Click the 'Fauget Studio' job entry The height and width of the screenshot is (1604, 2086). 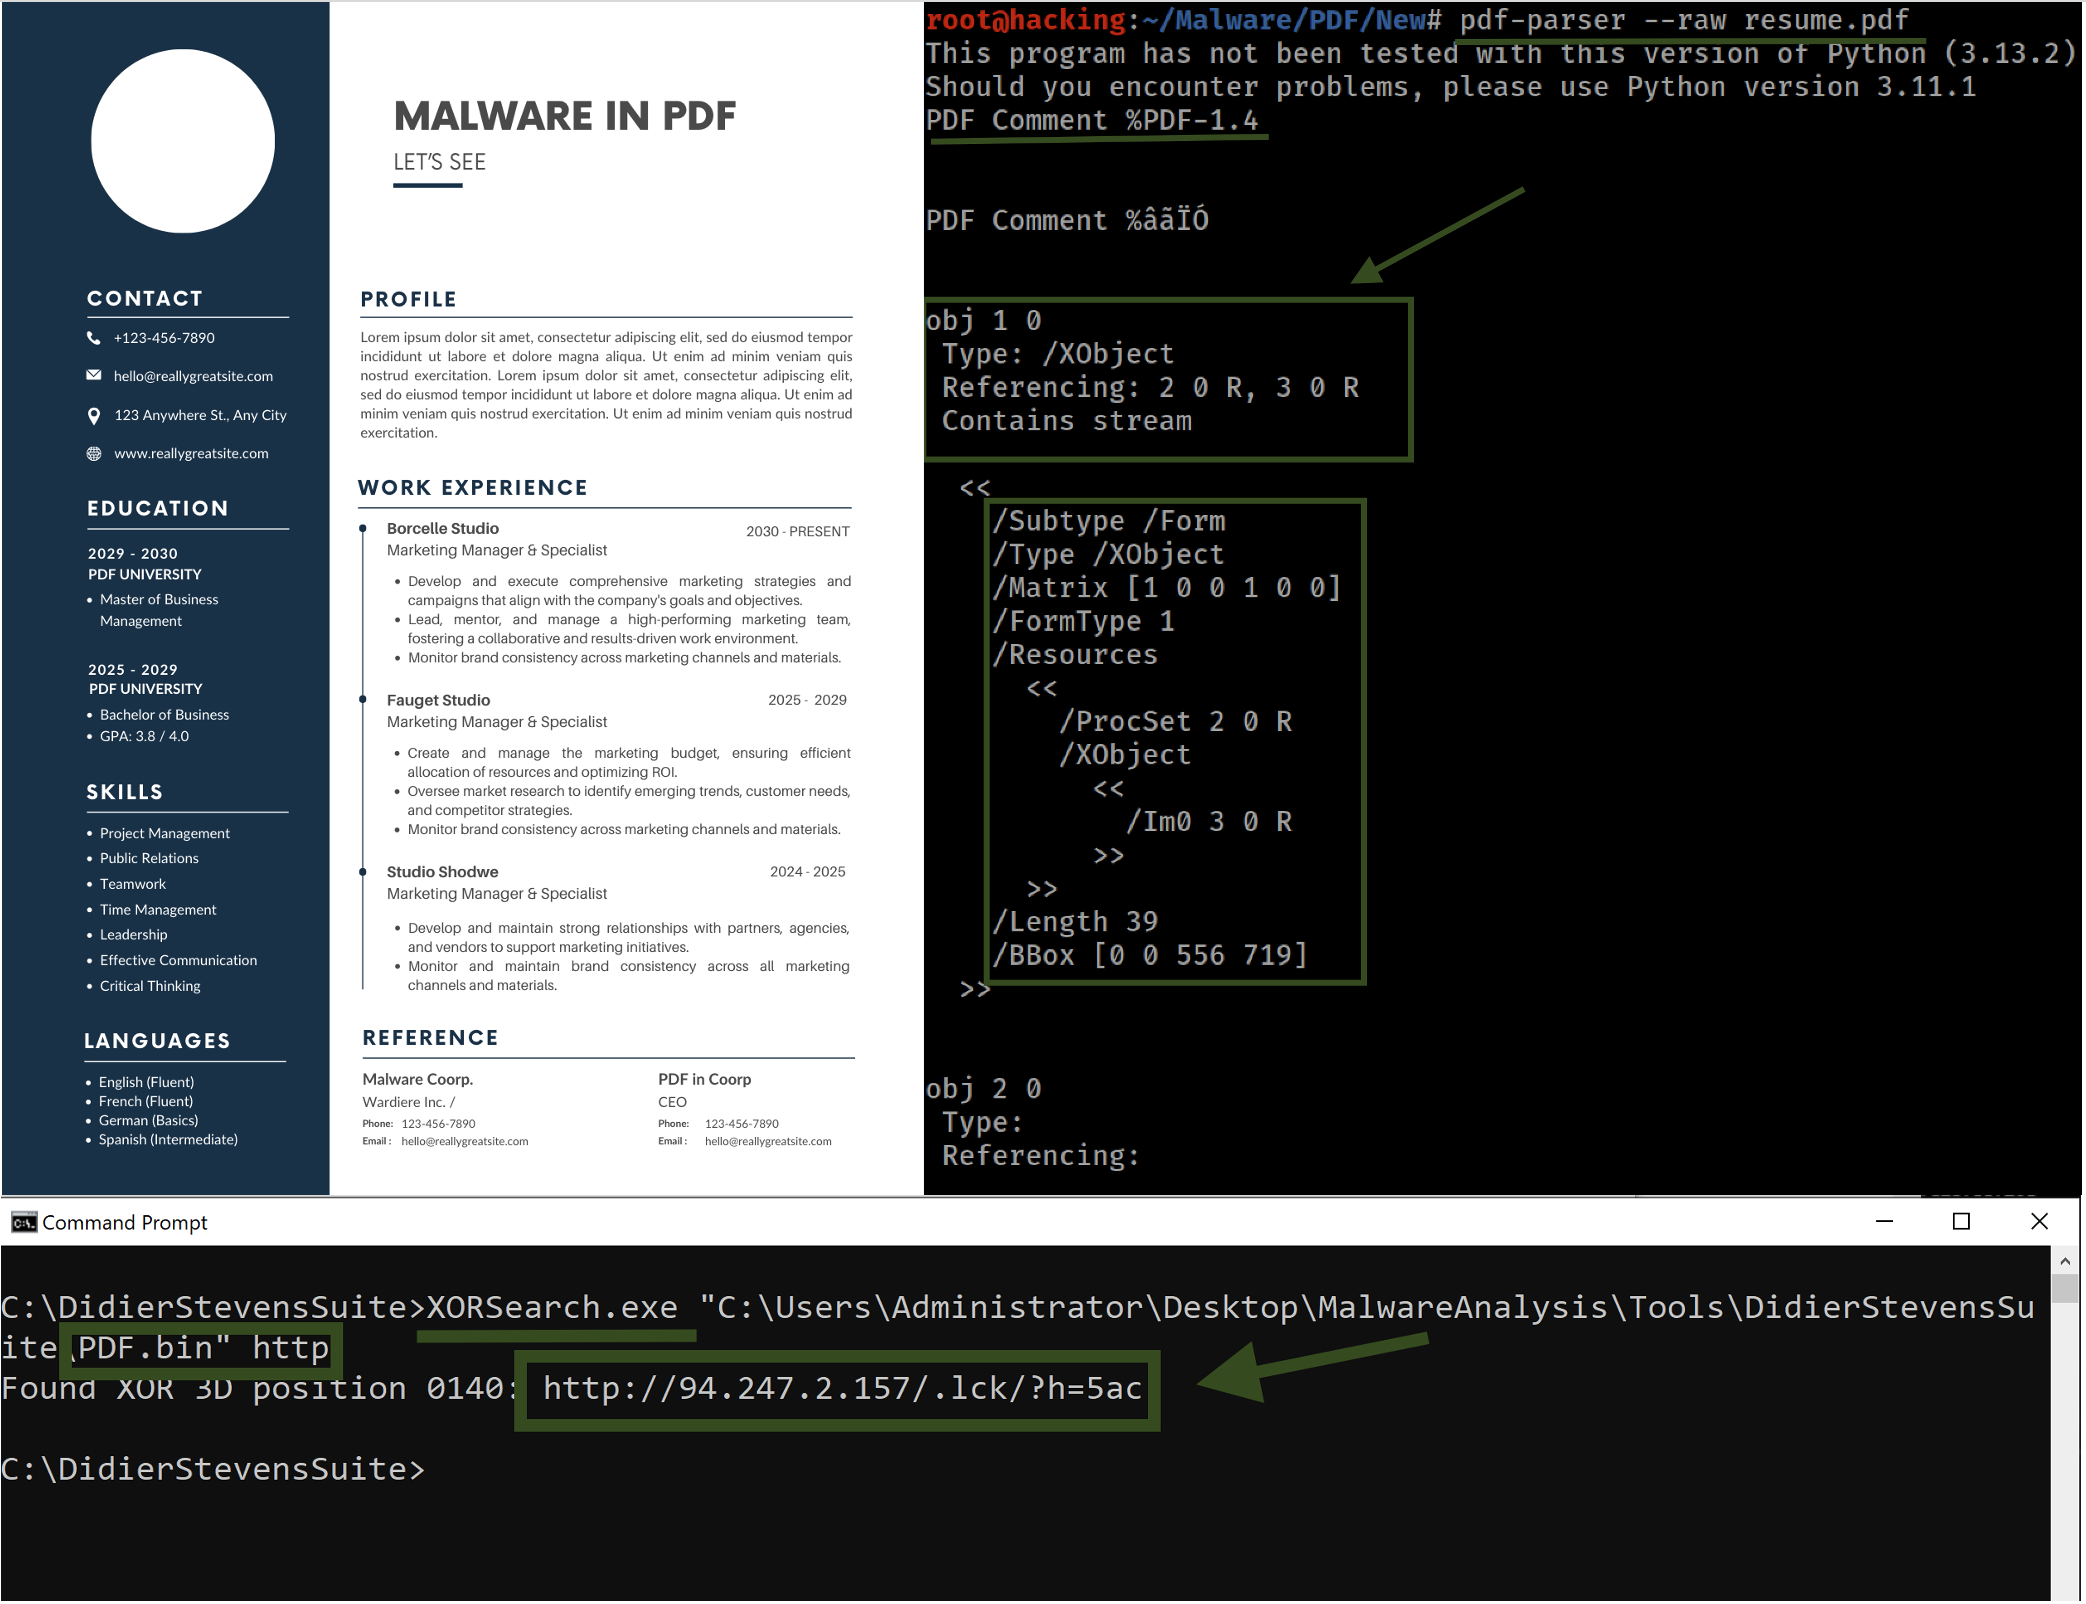pyautogui.click(x=438, y=701)
